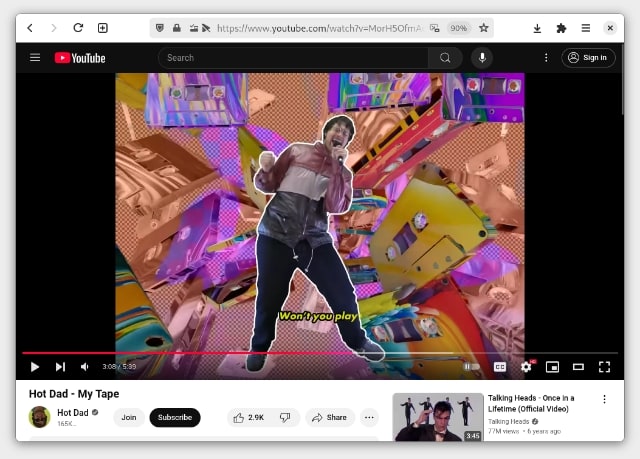This screenshot has width=640, height=459.
Task: Dislike this video
Action: [285, 417]
